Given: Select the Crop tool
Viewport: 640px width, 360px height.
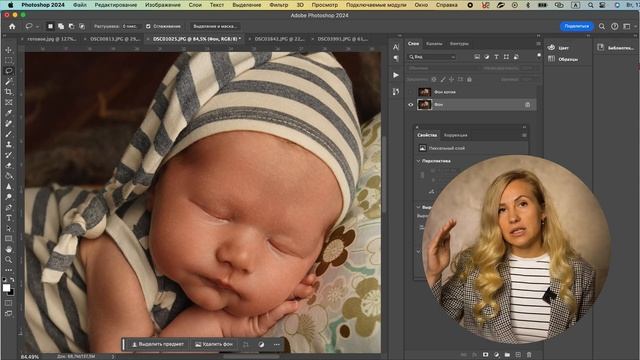Looking at the screenshot, I should [9, 92].
